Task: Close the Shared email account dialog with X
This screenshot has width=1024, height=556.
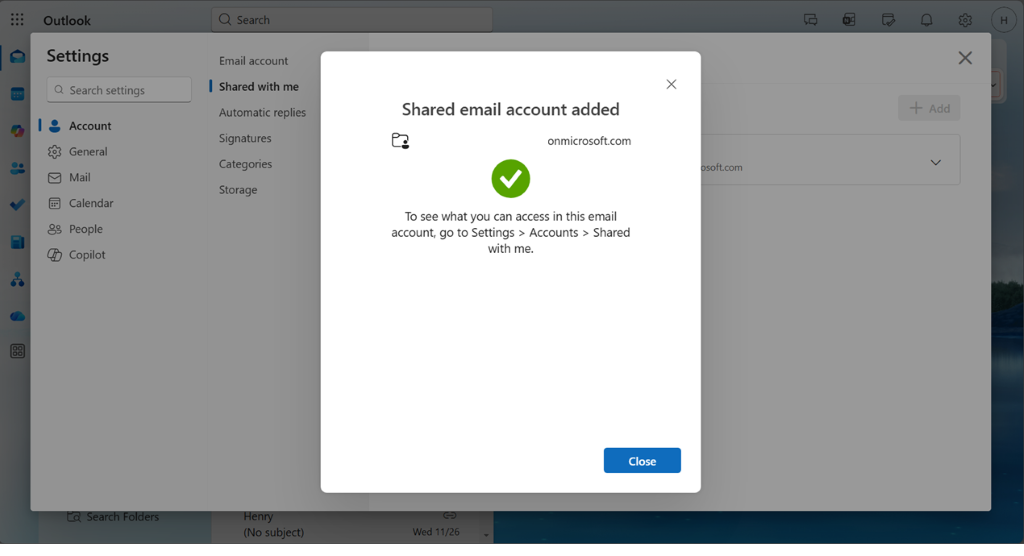Action: click(671, 84)
